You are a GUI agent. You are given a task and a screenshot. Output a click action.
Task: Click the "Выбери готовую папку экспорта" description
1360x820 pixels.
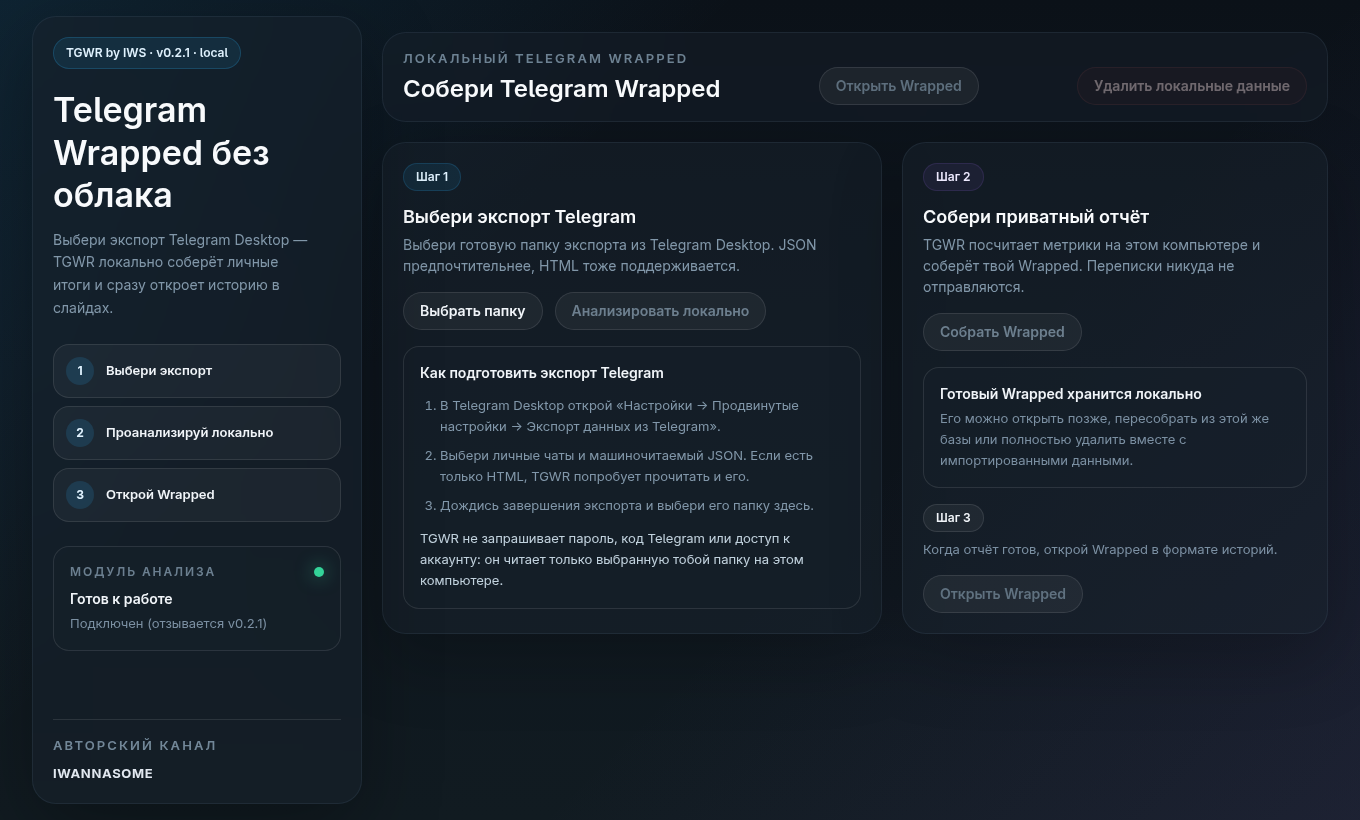[610, 256]
